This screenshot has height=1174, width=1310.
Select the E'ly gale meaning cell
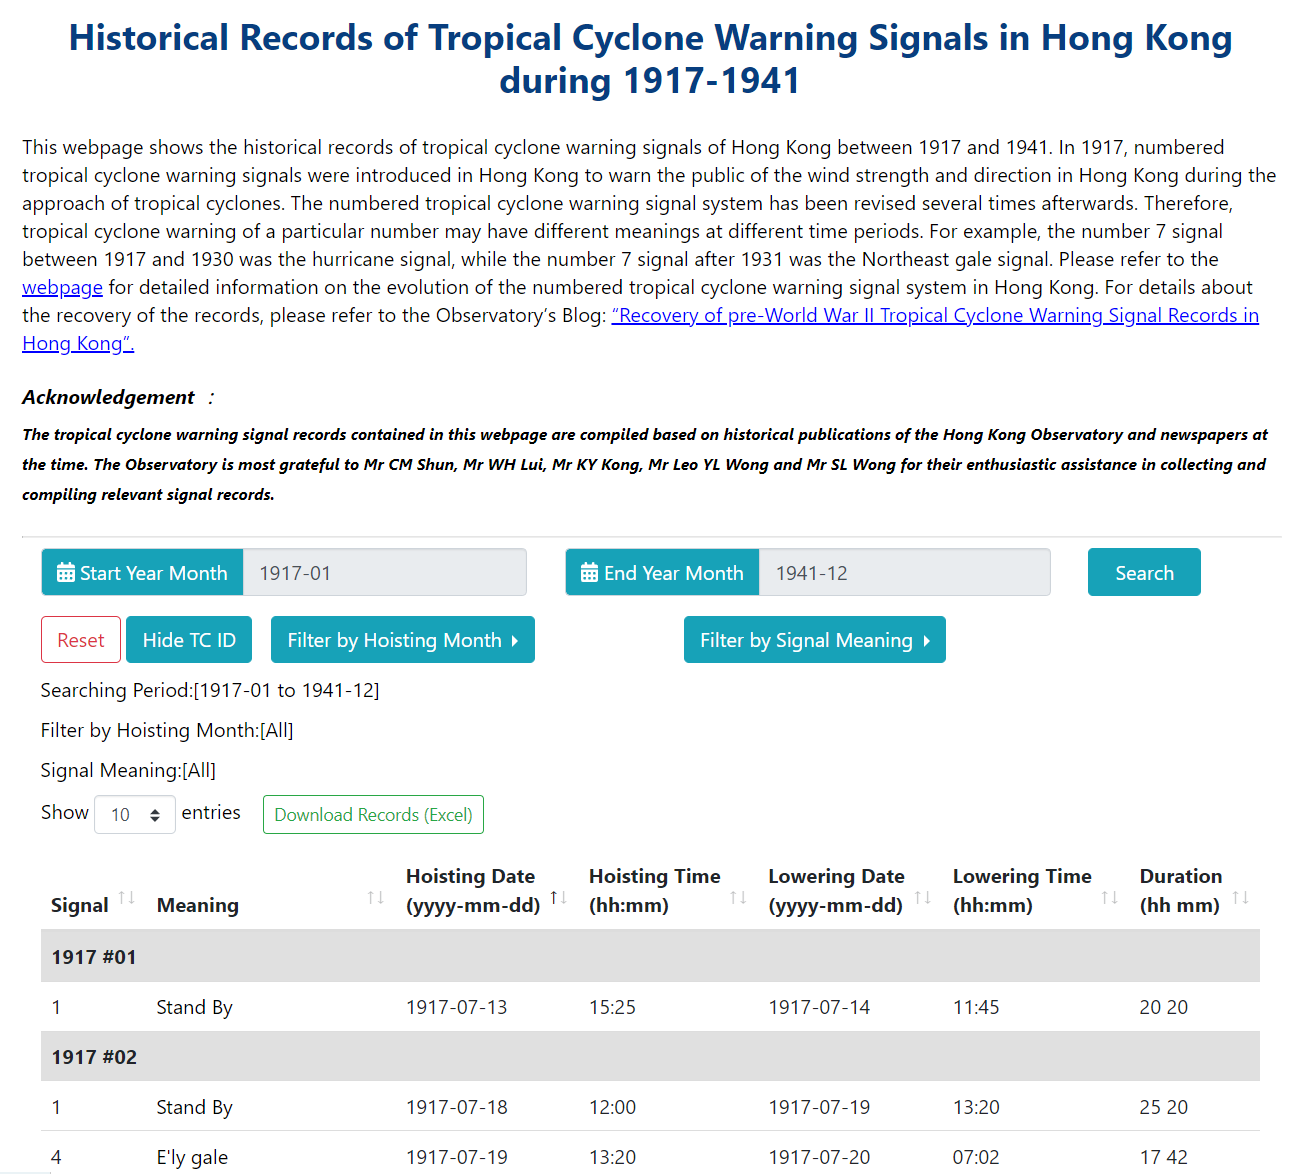coord(192,1157)
